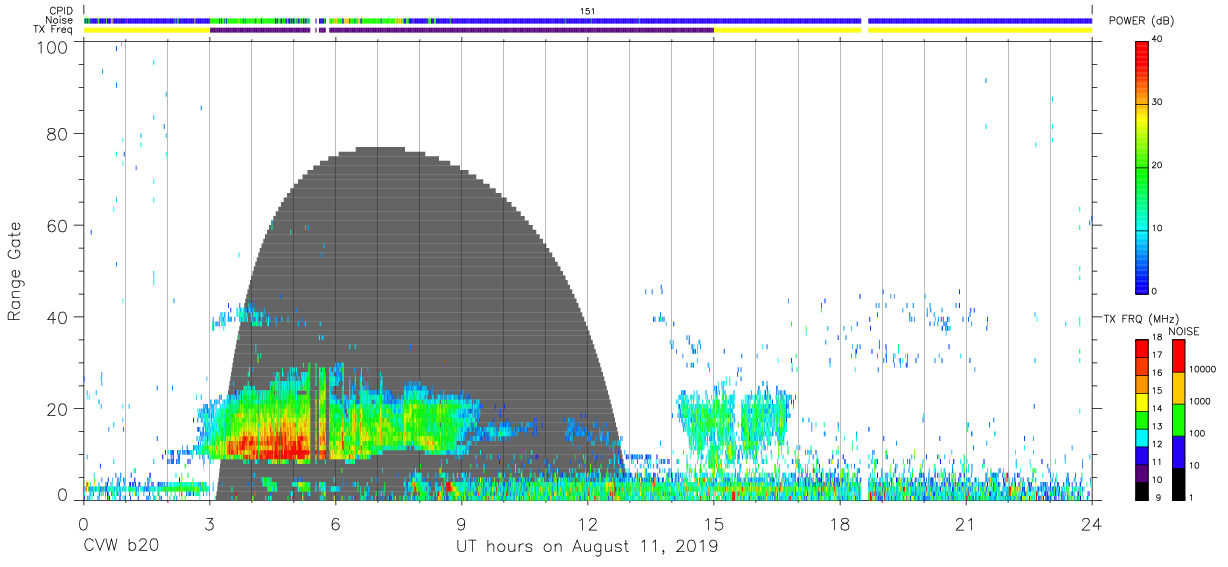Click the NOISE color legend bar
Image resolution: width=1228 pixels, height=567 pixels.
pos(1177,420)
